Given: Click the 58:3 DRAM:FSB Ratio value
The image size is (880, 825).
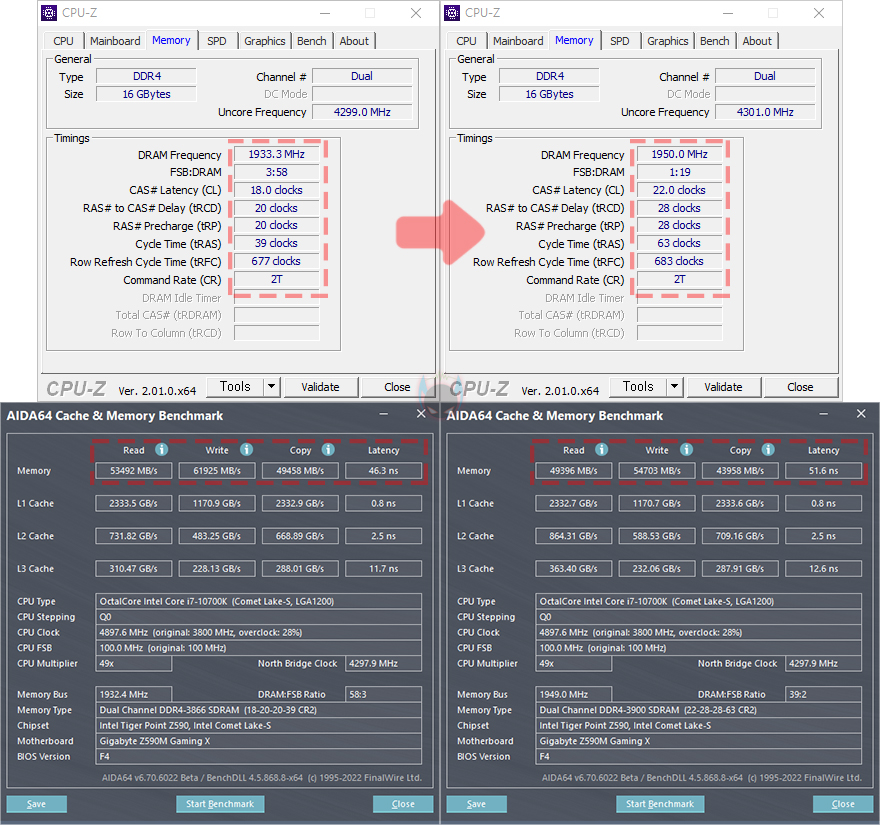Looking at the screenshot, I should (383, 694).
